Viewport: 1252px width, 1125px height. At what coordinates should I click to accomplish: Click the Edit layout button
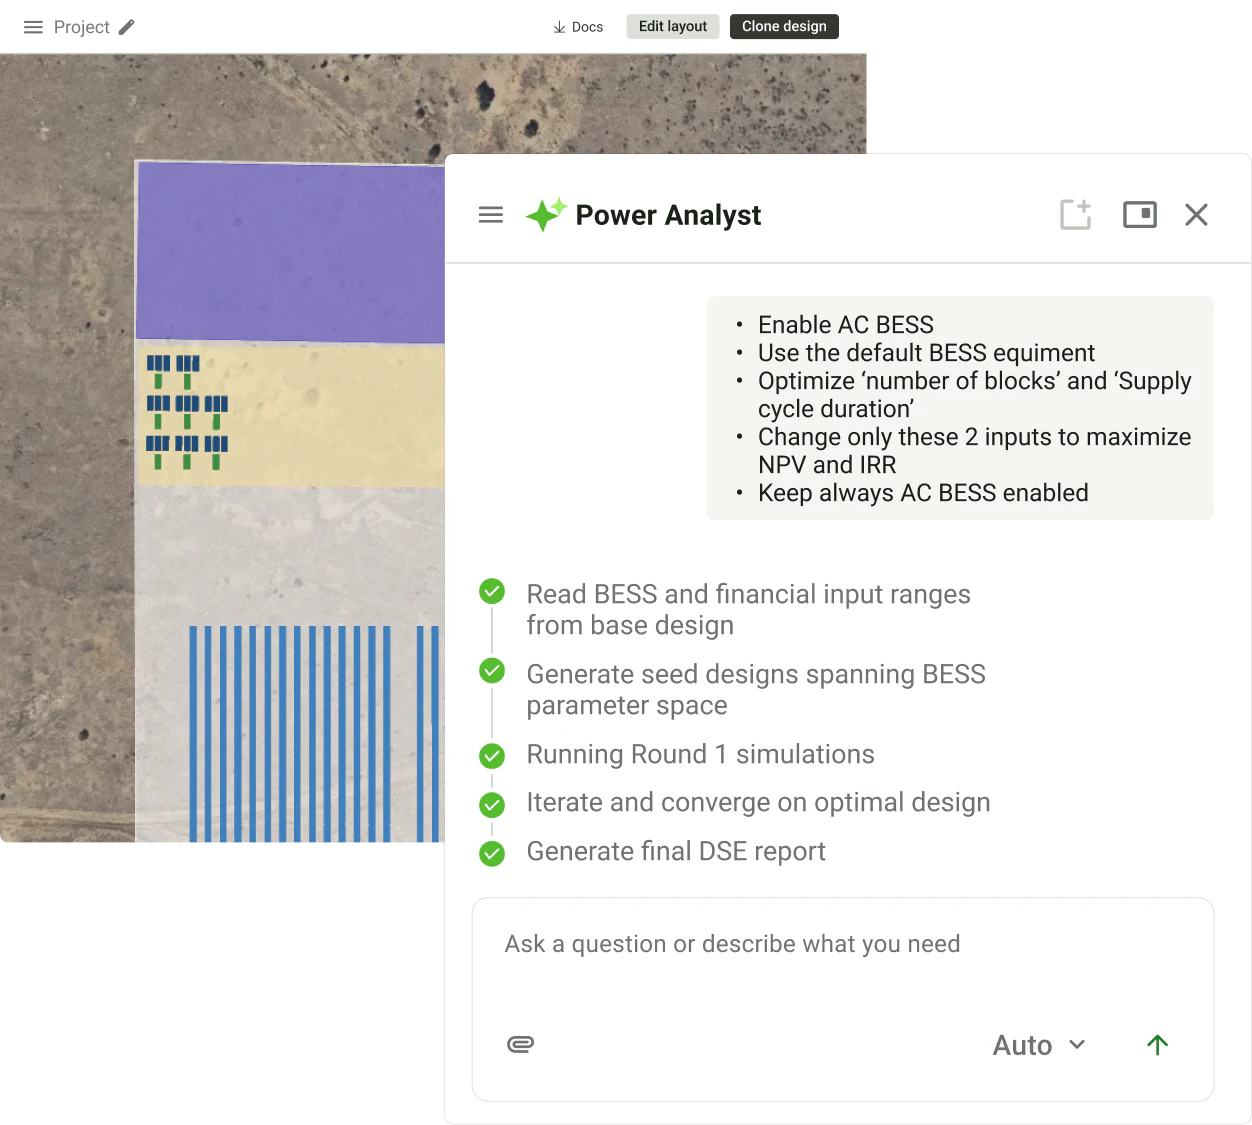tap(673, 26)
